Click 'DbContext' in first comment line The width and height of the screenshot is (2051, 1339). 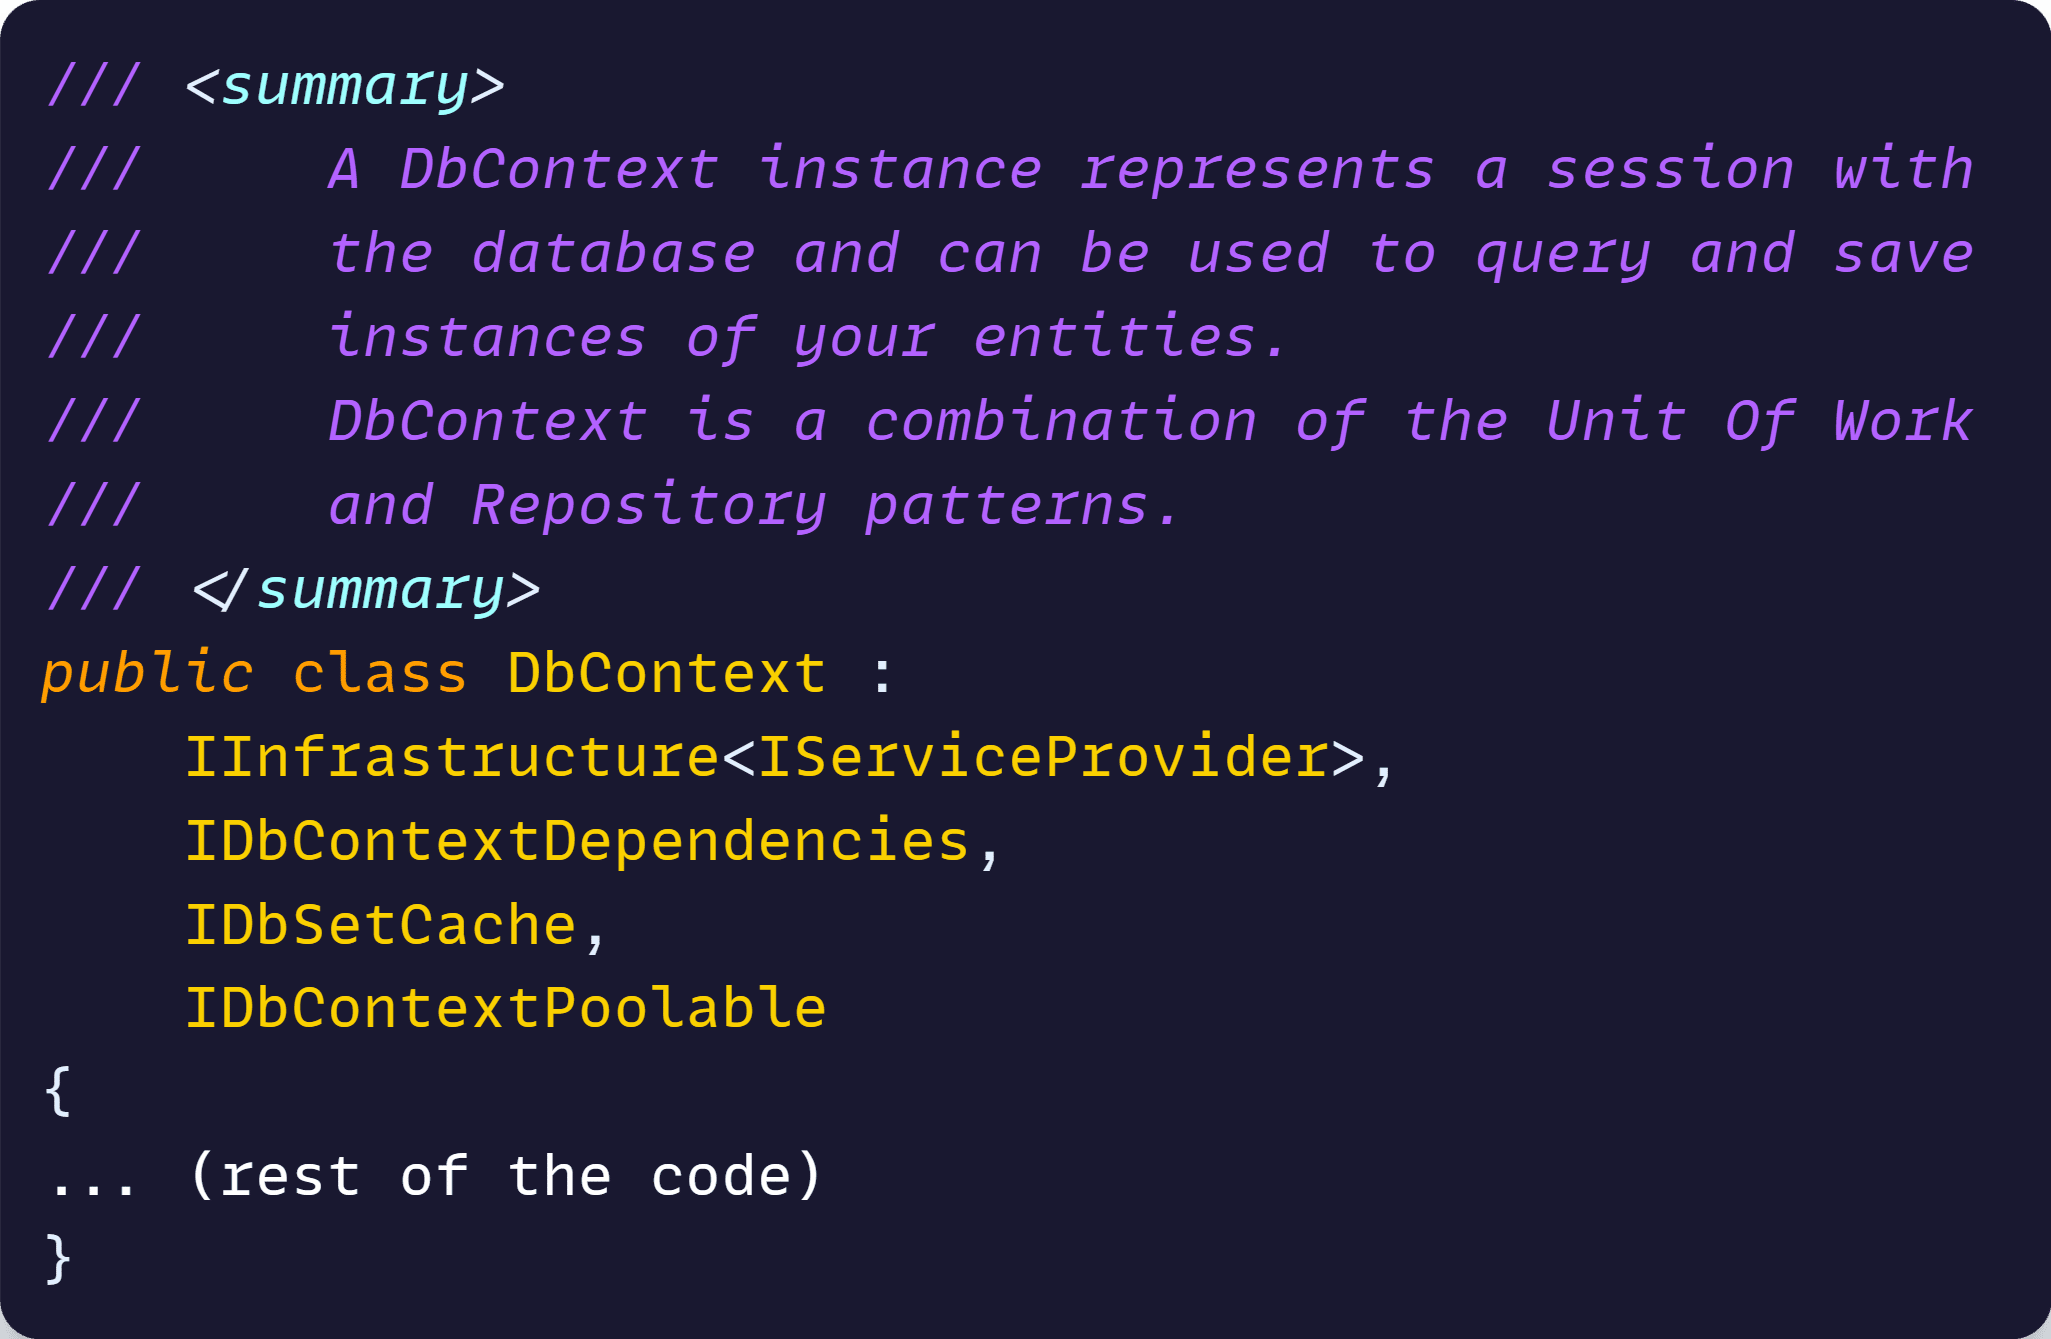[x=559, y=170]
